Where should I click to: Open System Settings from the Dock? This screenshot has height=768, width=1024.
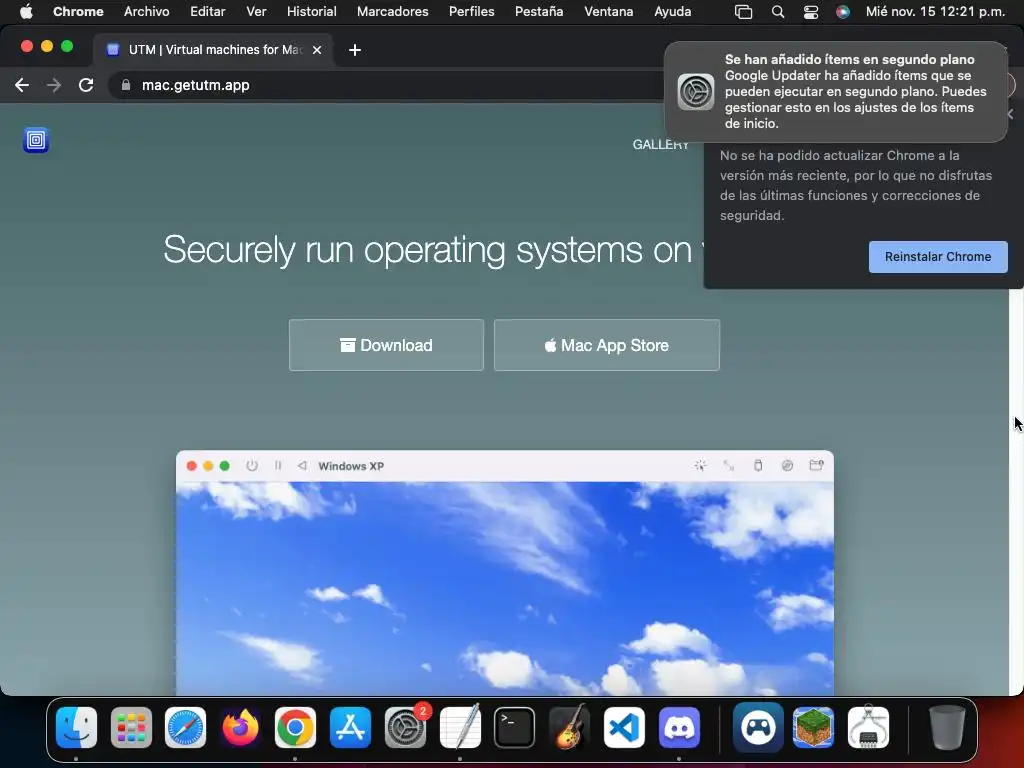click(x=405, y=727)
